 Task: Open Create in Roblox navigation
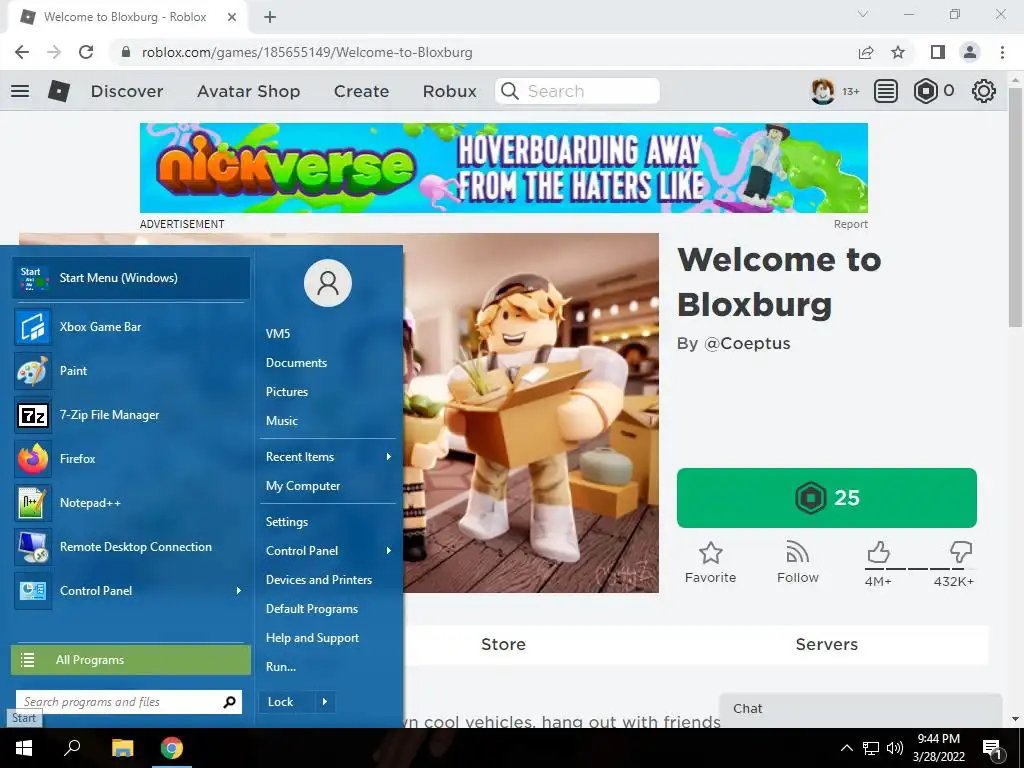362,91
